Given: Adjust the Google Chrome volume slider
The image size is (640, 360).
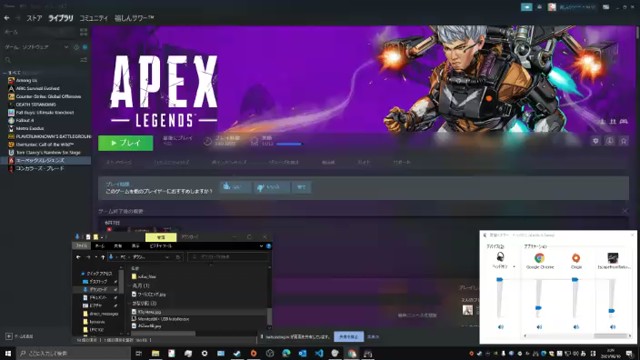Looking at the screenshot, I should 538,308.
